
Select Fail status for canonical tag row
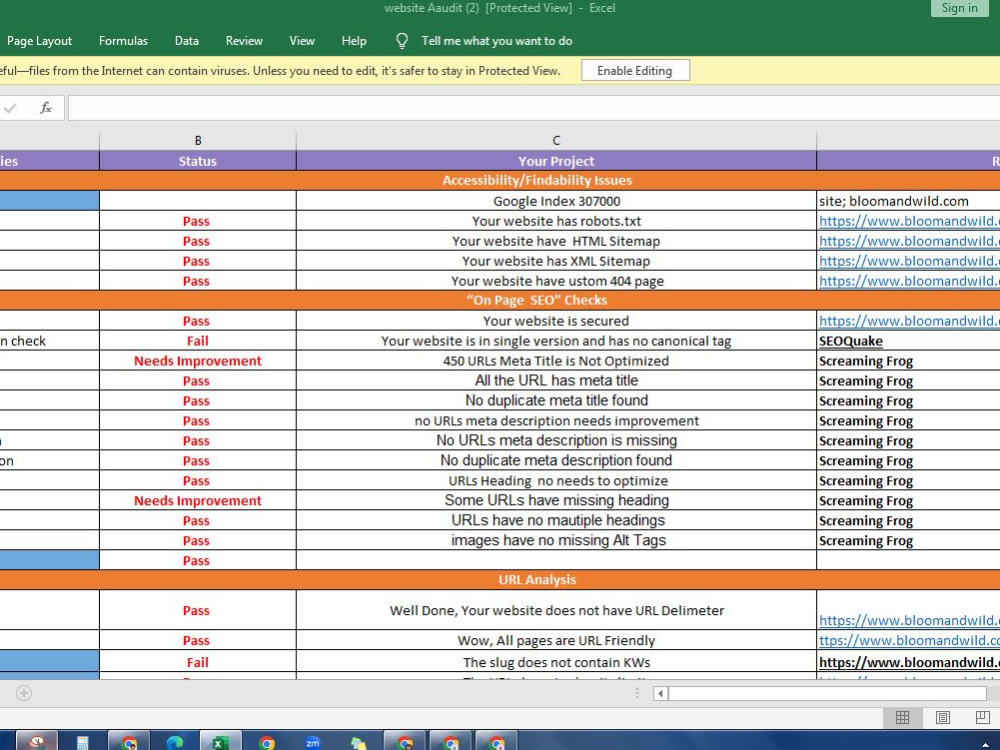tap(198, 341)
